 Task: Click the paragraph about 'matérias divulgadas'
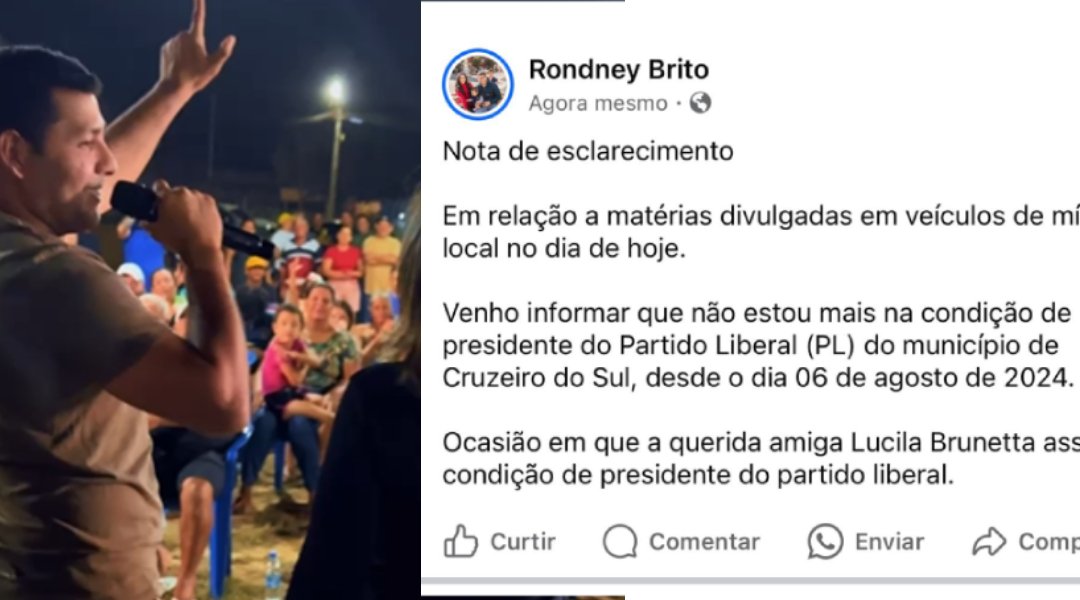pos(761,232)
